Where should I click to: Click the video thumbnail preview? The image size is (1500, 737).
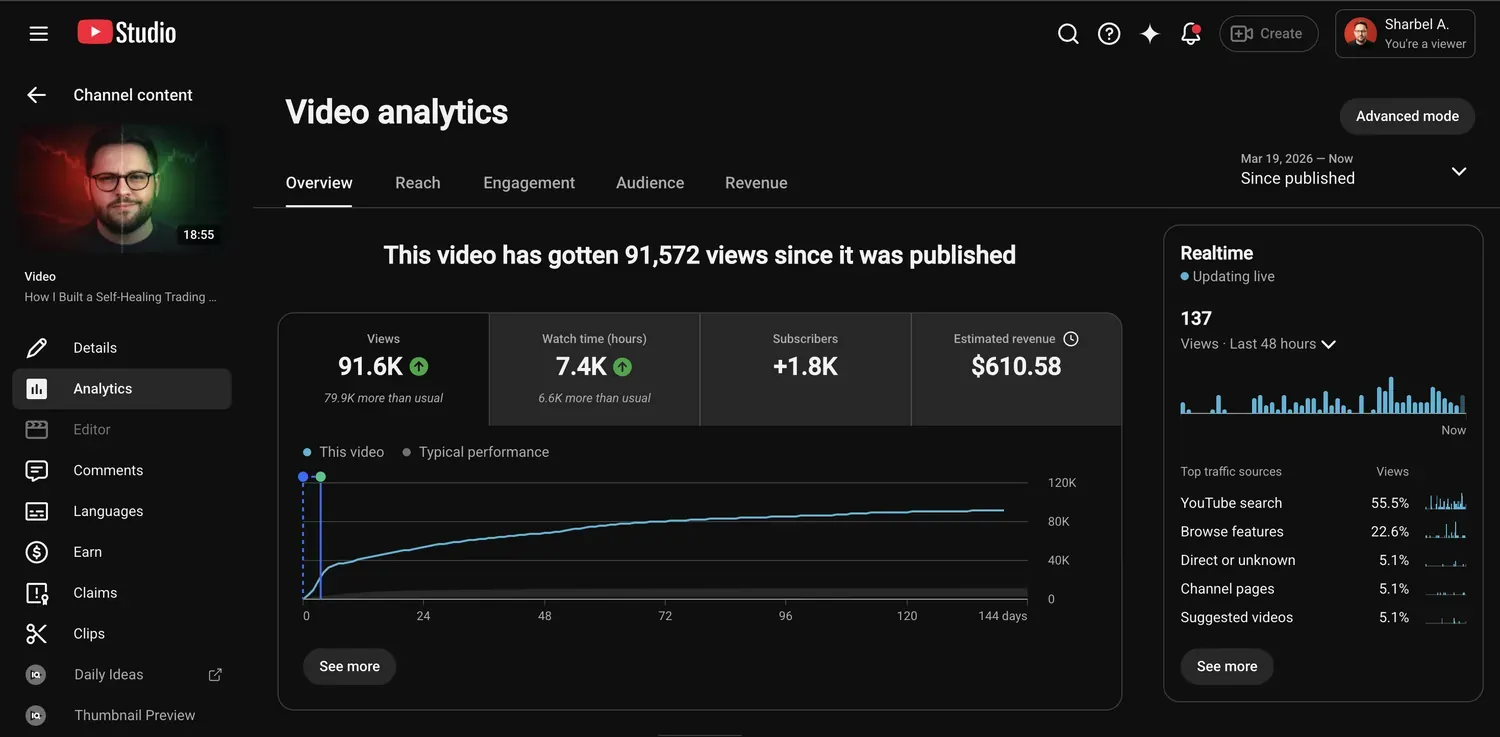(x=122, y=188)
